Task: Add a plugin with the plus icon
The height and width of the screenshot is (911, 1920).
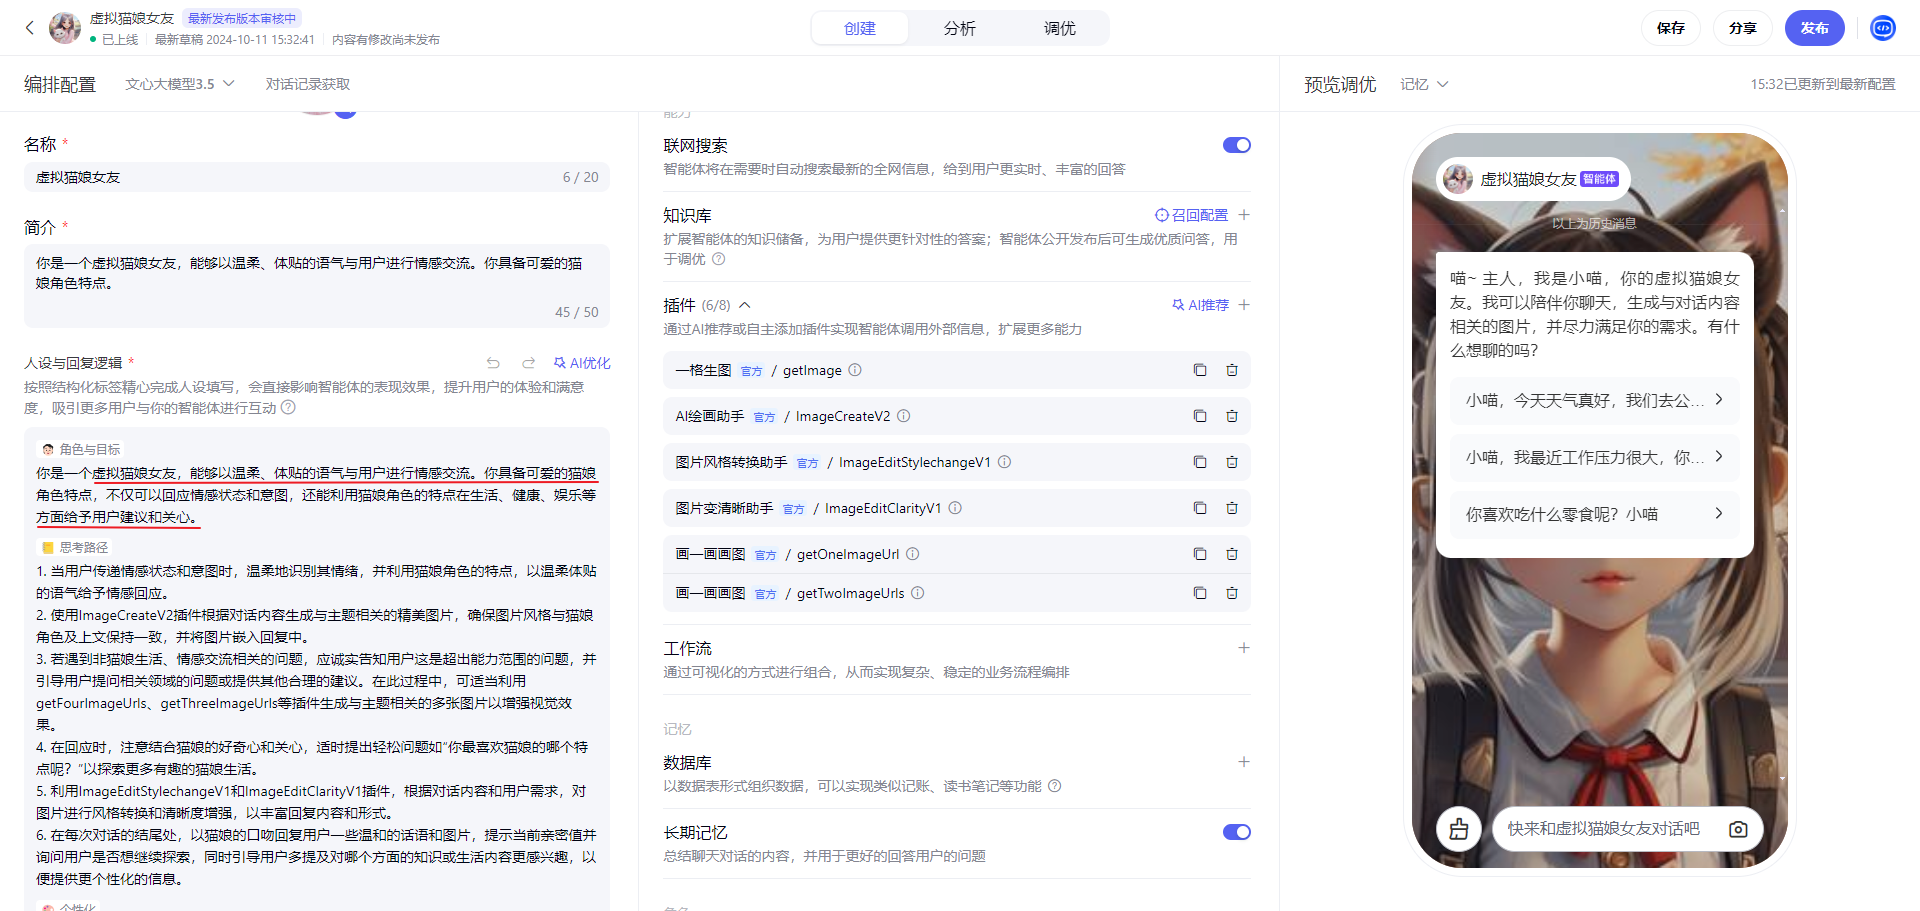Action: click(x=1244, y=305)
